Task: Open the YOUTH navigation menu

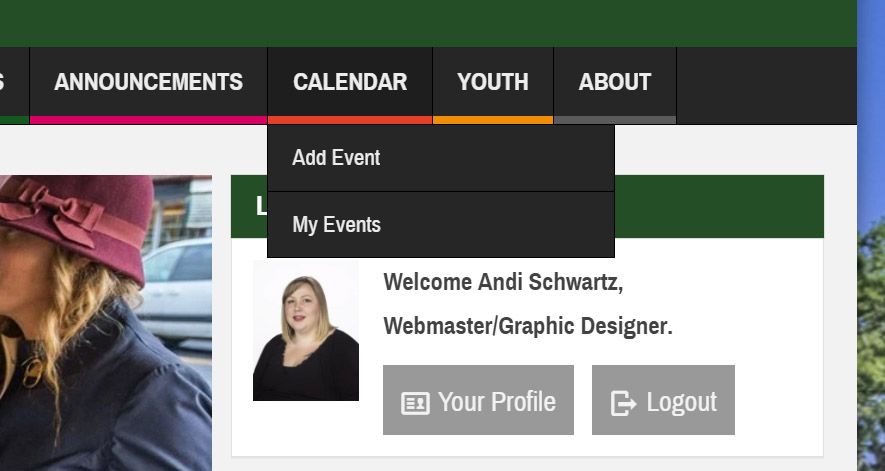Action: 493,82
